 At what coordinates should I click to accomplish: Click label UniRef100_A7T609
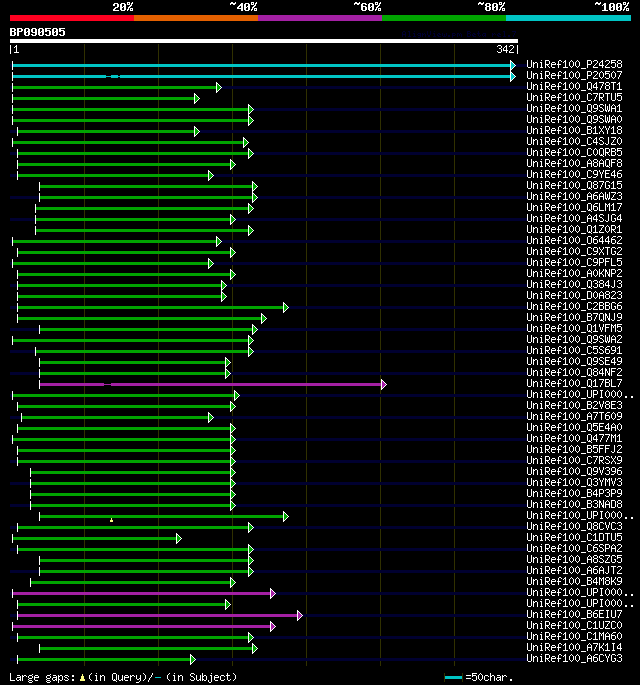coord(574,416)
